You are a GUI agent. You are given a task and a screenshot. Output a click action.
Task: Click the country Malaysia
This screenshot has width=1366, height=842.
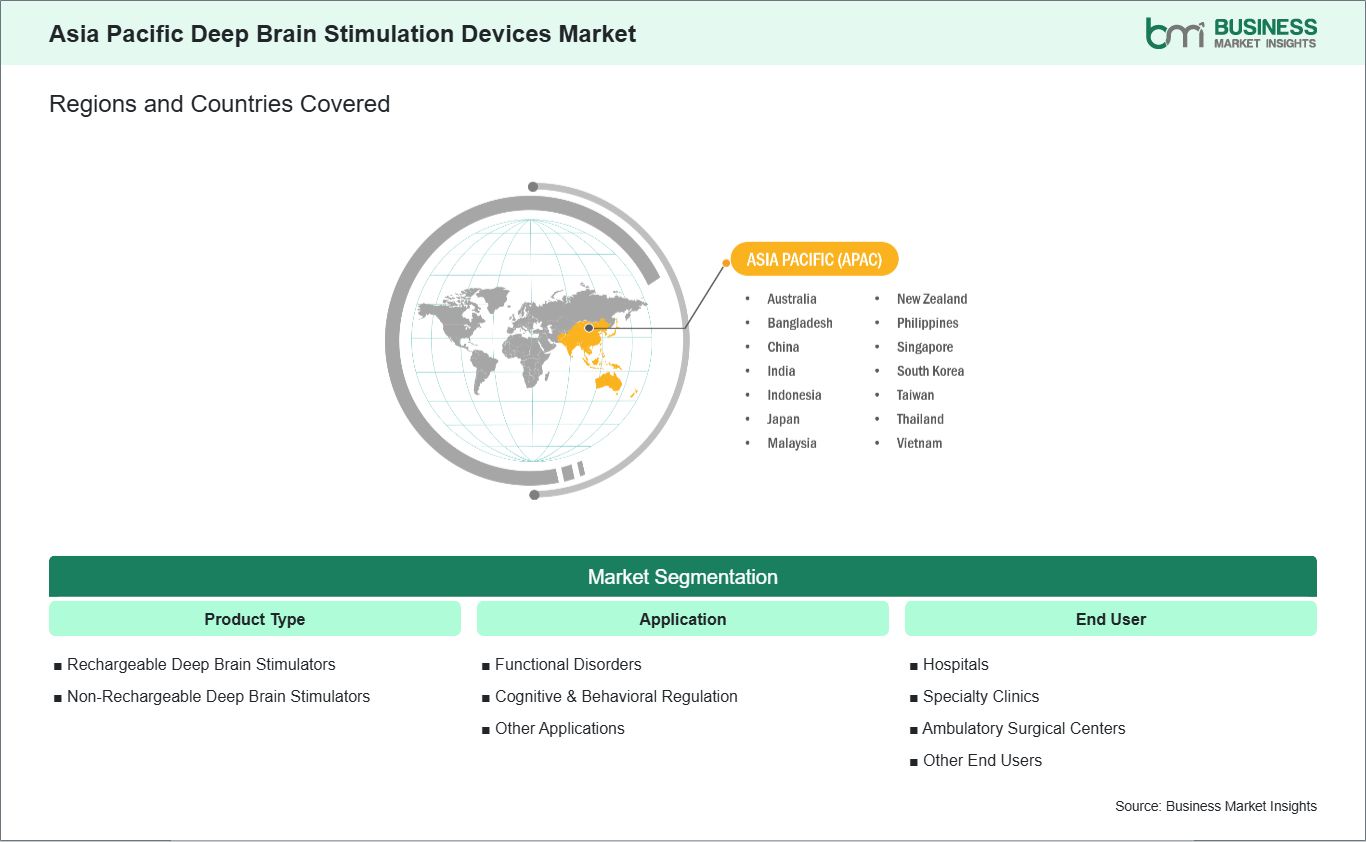[792, 443]
